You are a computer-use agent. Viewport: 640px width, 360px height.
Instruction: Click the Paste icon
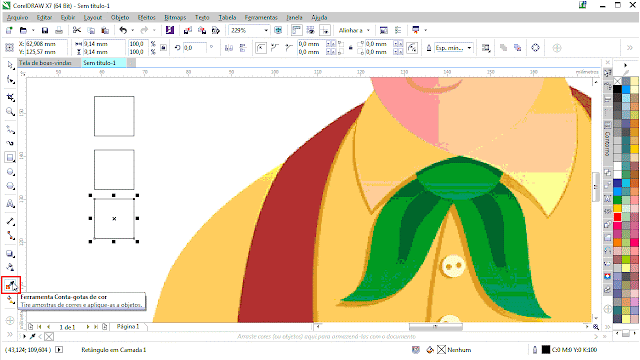(105, 30)
